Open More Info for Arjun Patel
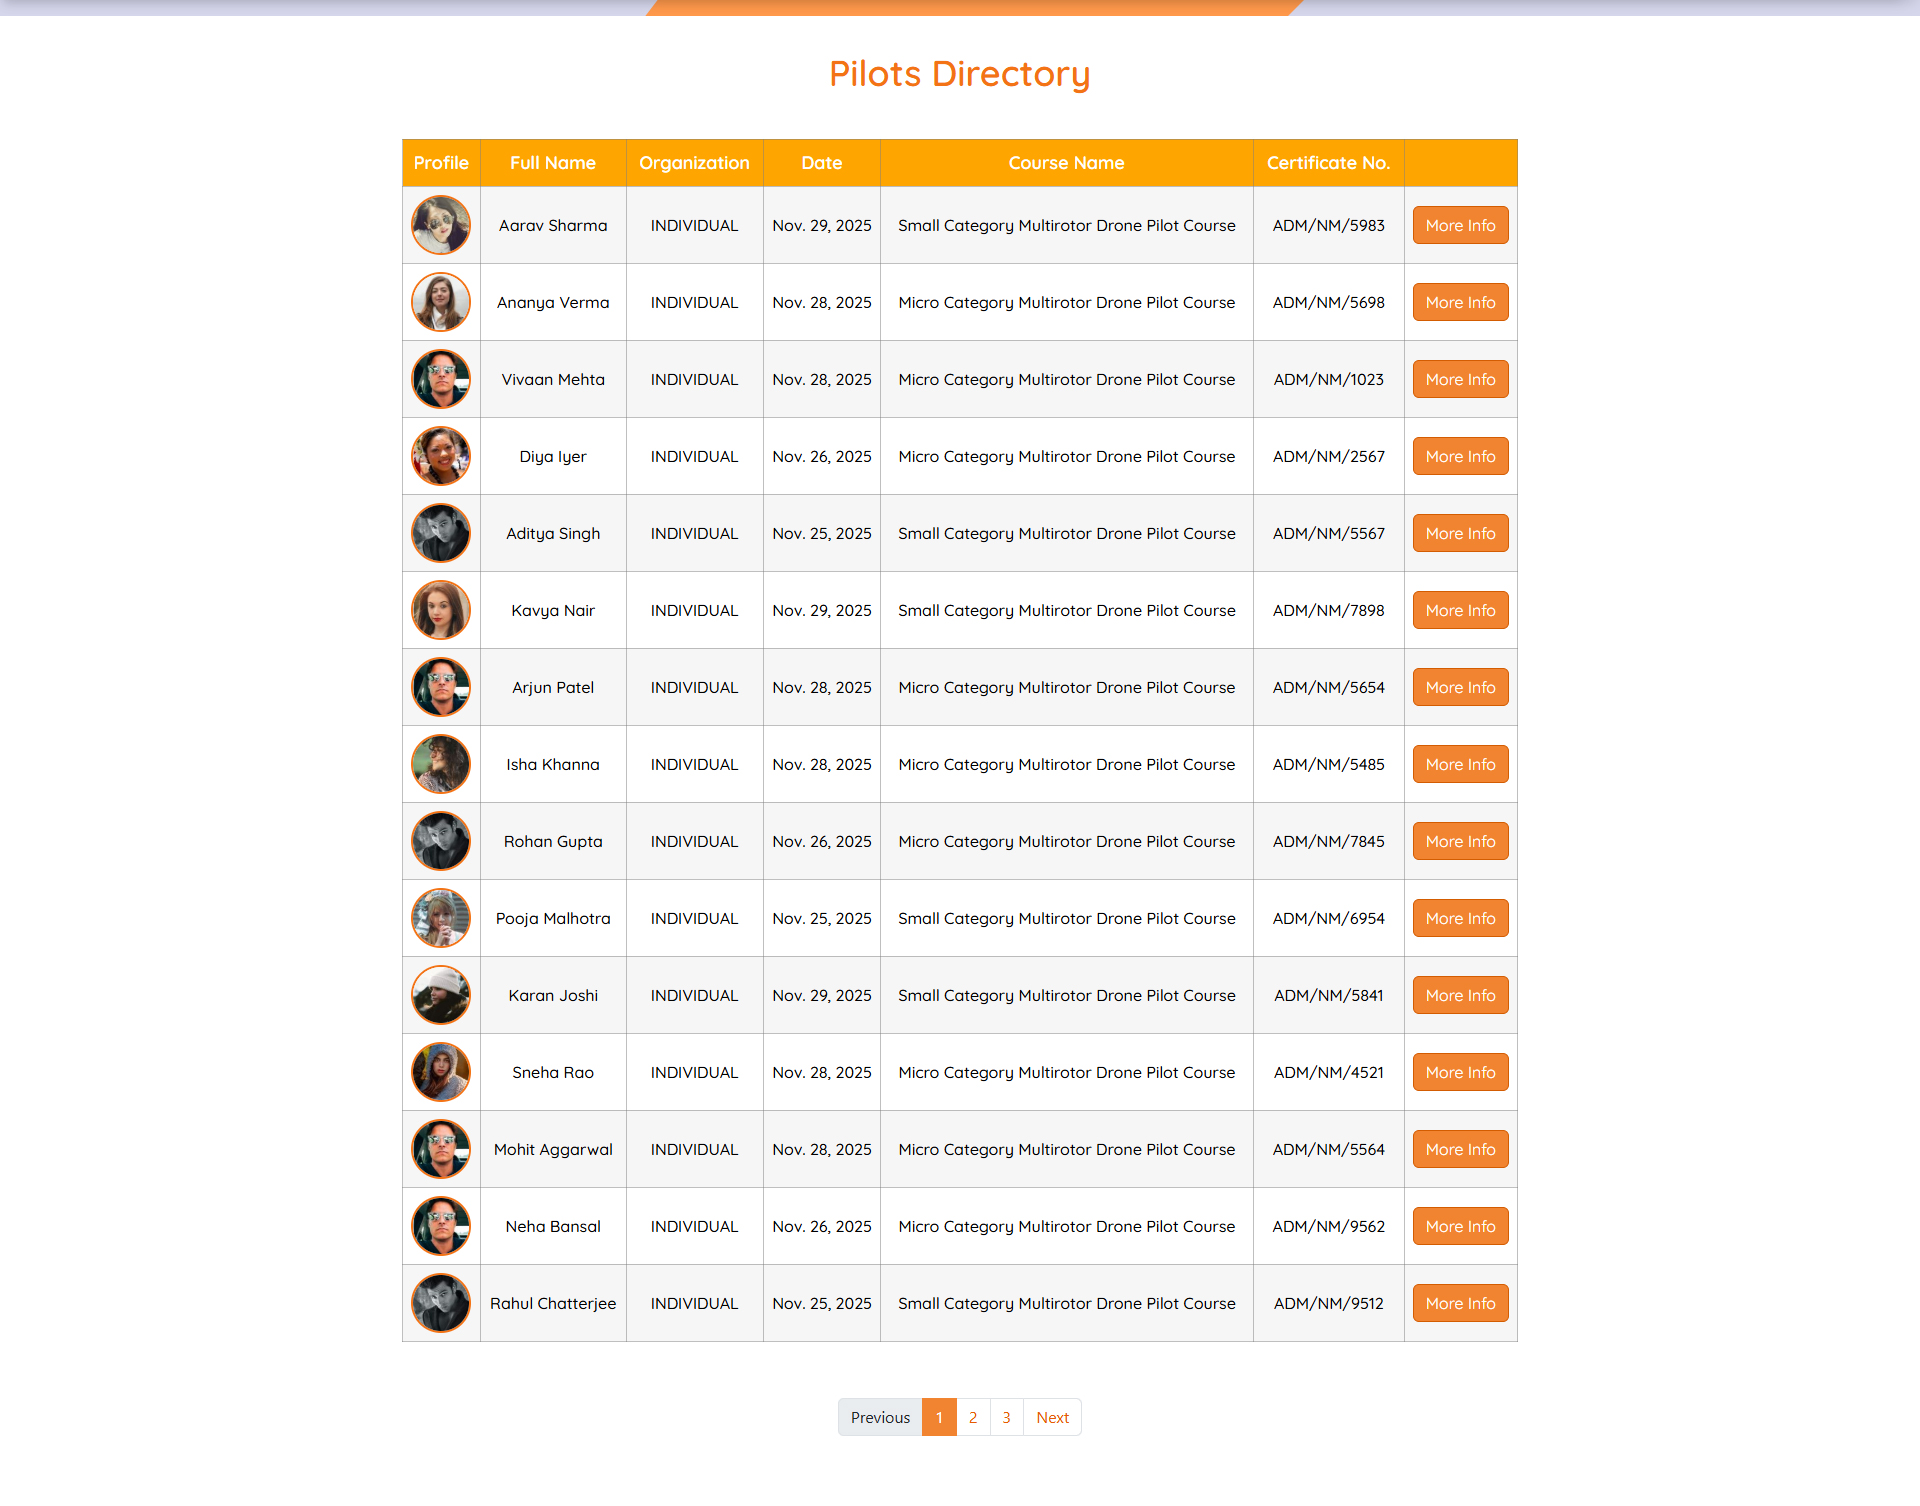 pos(1460,687)
